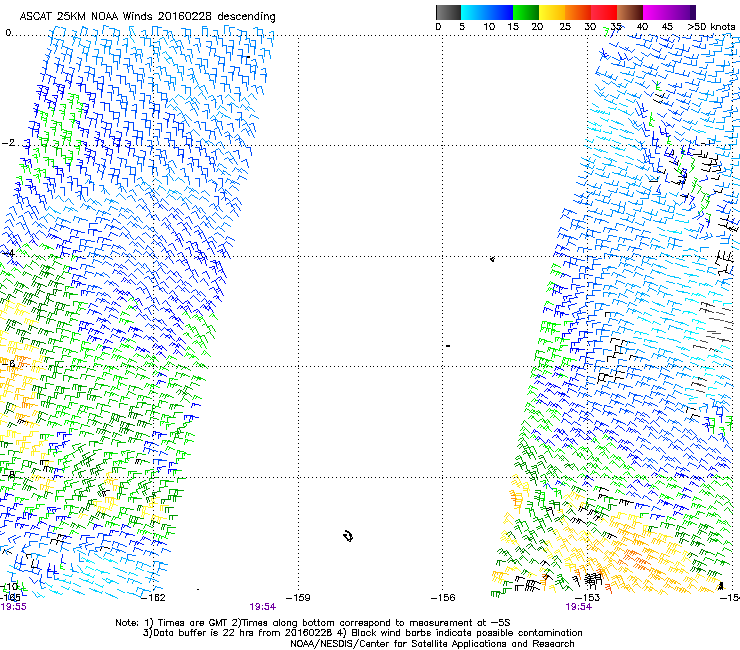The image size is (740, 650).
Task: Click the purple '19:55' time label
Action: pos(14,607)
